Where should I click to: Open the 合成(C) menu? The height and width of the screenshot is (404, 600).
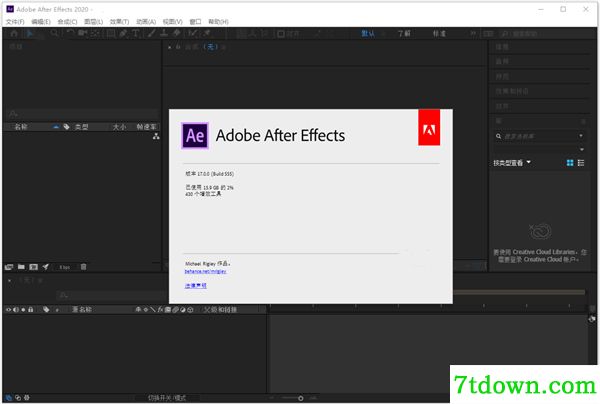pos(67,22)
